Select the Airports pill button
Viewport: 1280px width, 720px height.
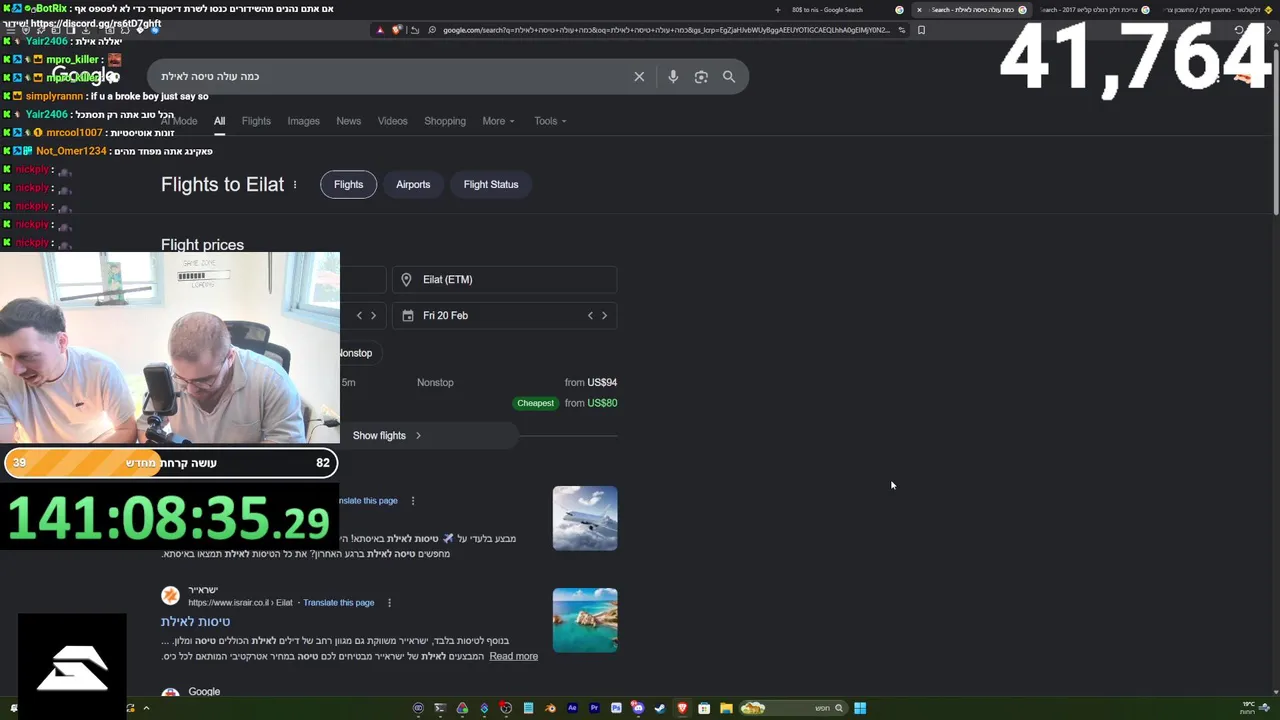(x=413, y=185)
